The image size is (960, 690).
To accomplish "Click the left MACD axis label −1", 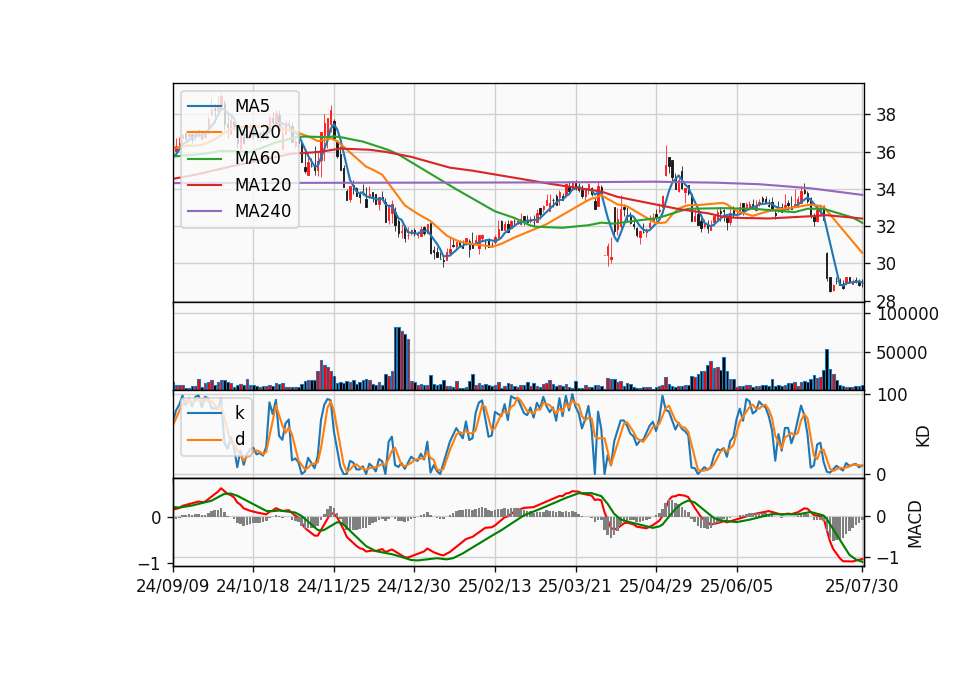I will [149, 563].
